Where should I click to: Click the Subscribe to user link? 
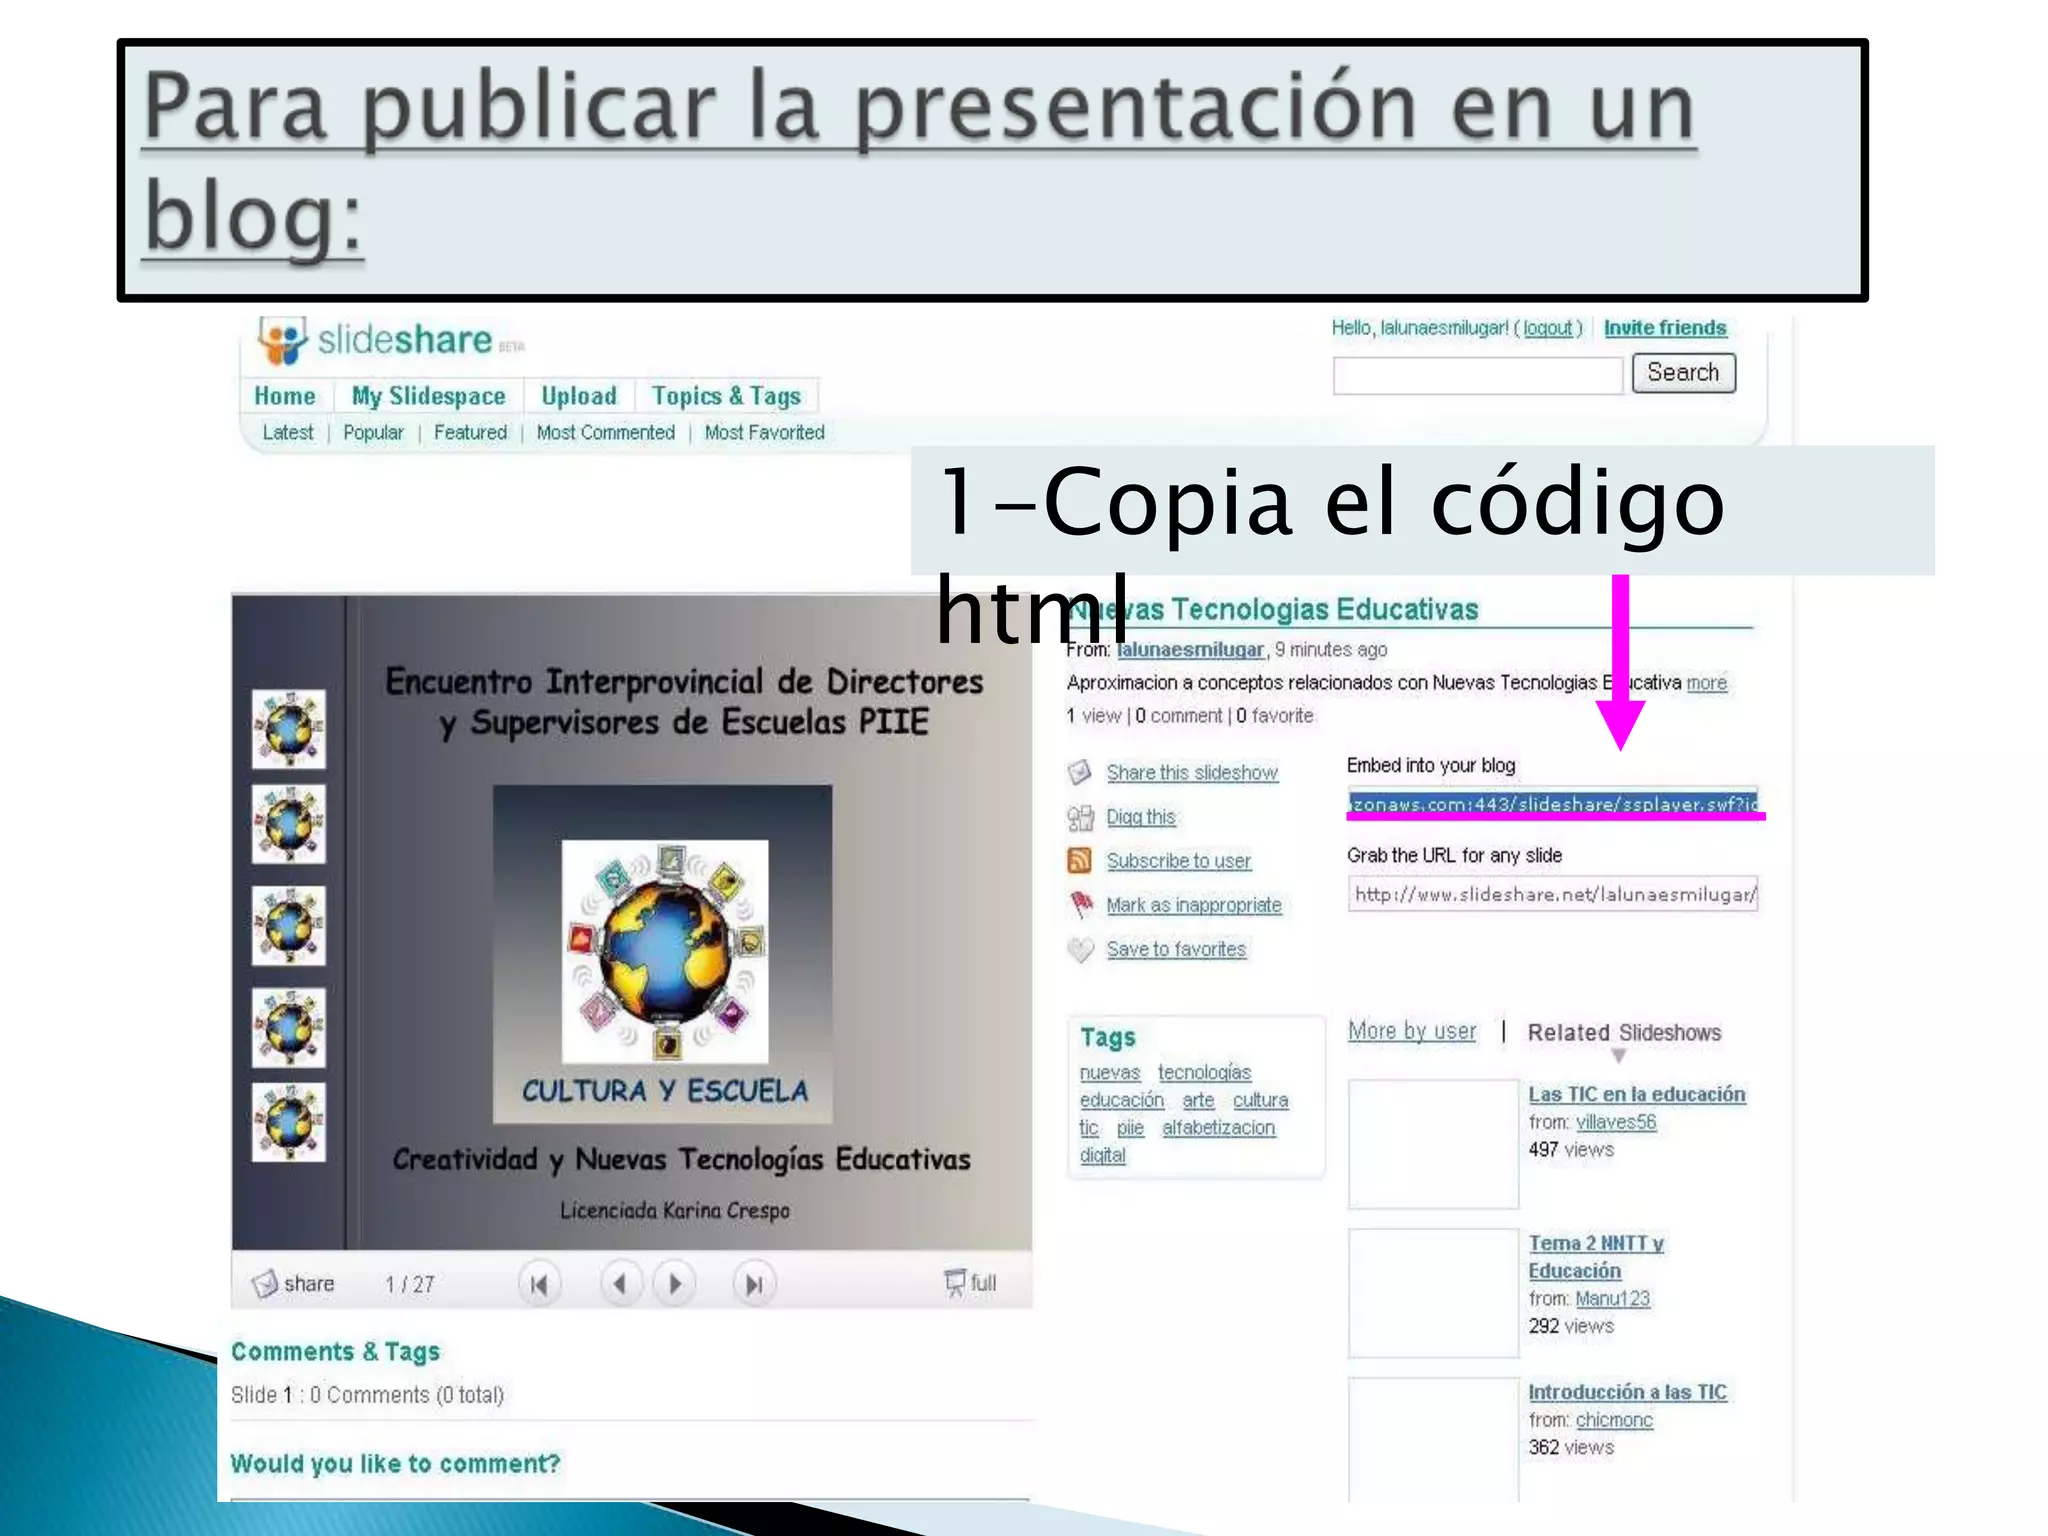(x=1178, y=861)
